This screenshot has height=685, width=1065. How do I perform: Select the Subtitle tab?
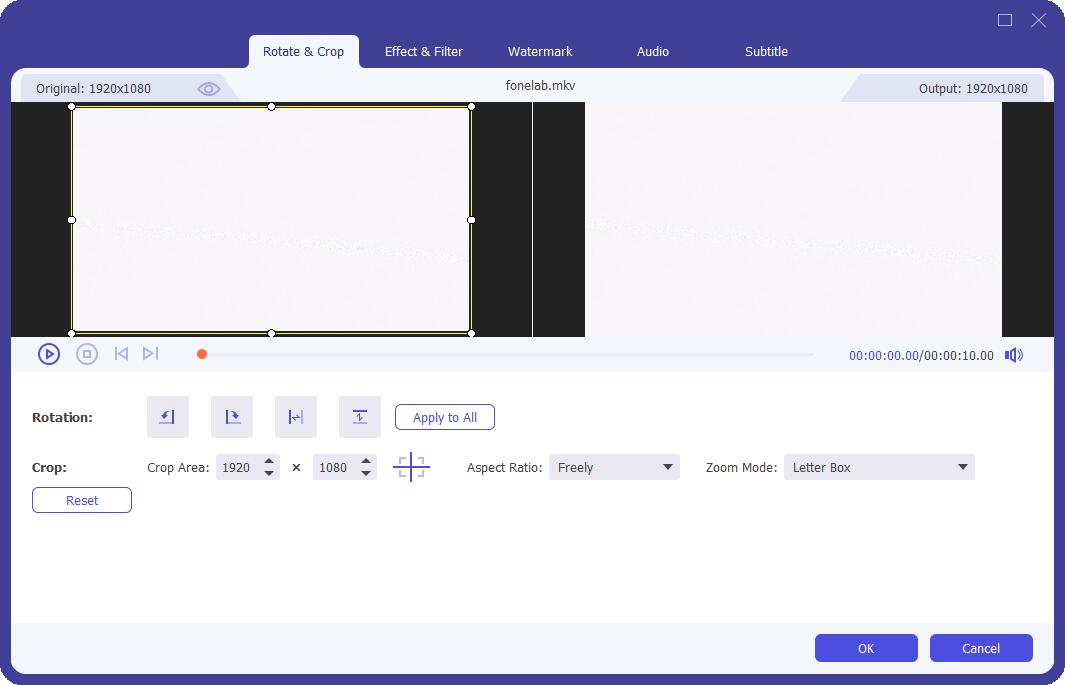pos(766,52)
